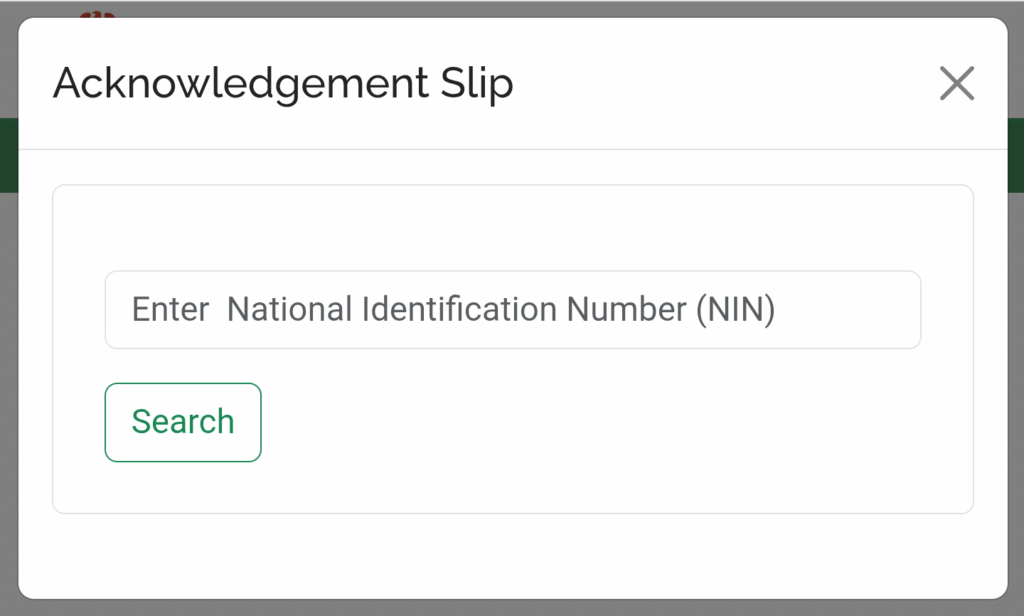1024x616 pixels.
Task: Click the gray backdrop below the dialog
Action: click(512, 608)
